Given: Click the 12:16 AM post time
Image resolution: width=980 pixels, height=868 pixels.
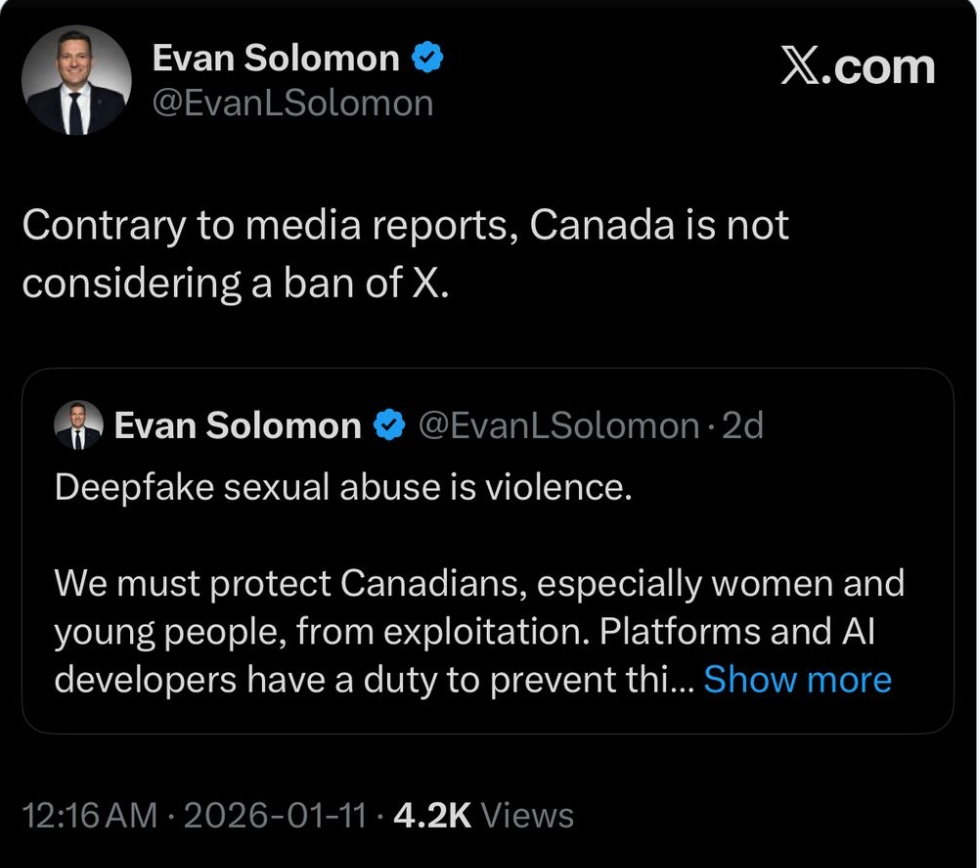Looking at the screenshot, I should click(89, 815).
